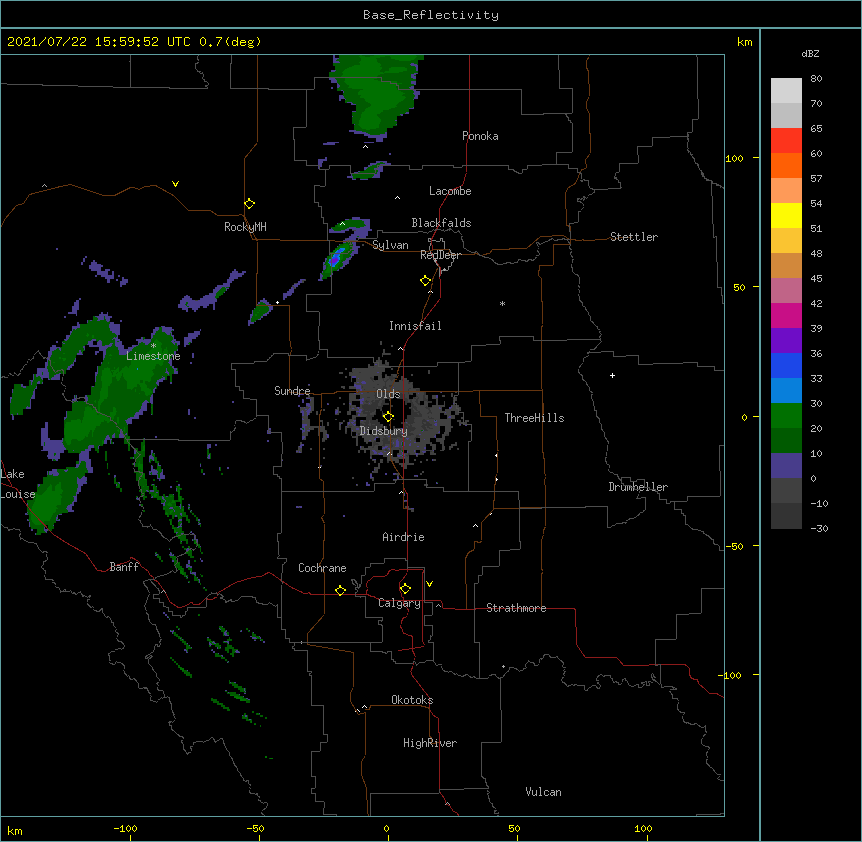This screenshot has height=842, width=862.
Task: Click the asterisk marker above the Limestone label
Action: click(153, 346)
